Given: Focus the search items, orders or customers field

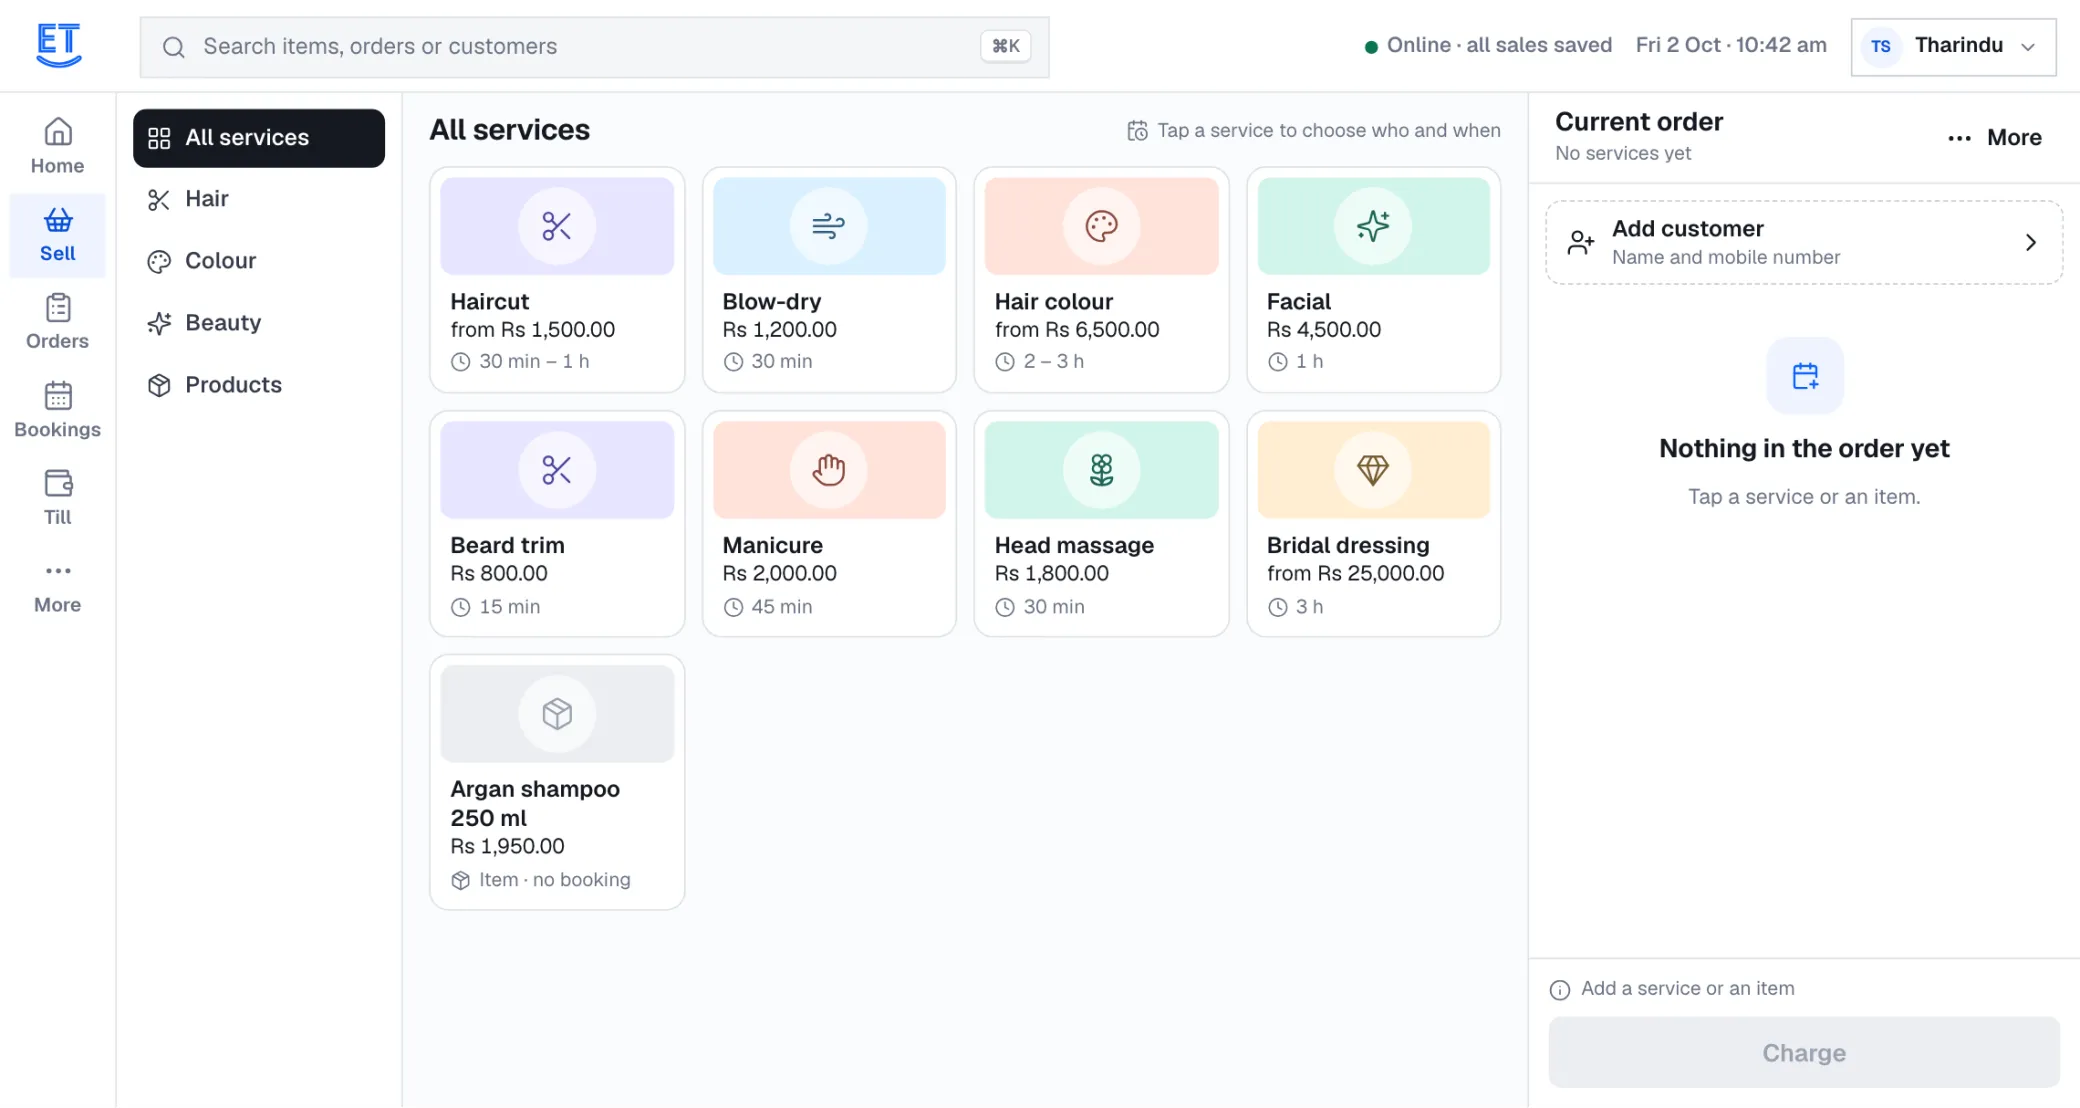Looking at the screenshot, I should coord(594,47).
